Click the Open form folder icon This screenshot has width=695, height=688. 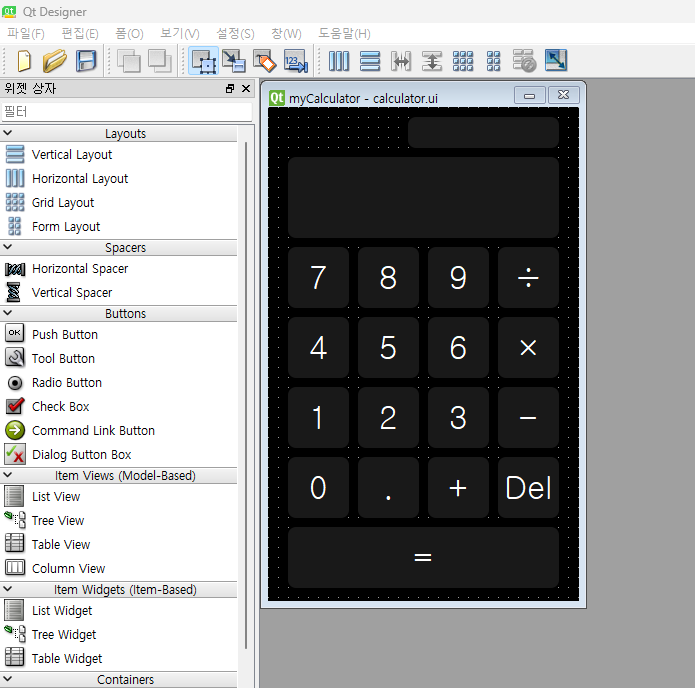(x=55, y=61)
